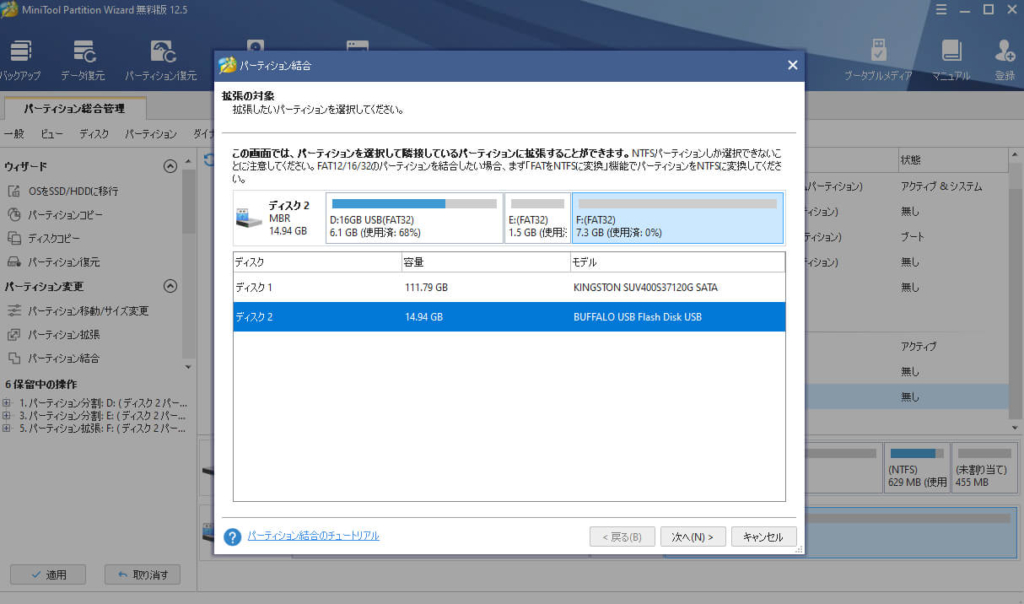The image size is (1024, 604).
Task: Click the ディスク column header
Action: 317,262
